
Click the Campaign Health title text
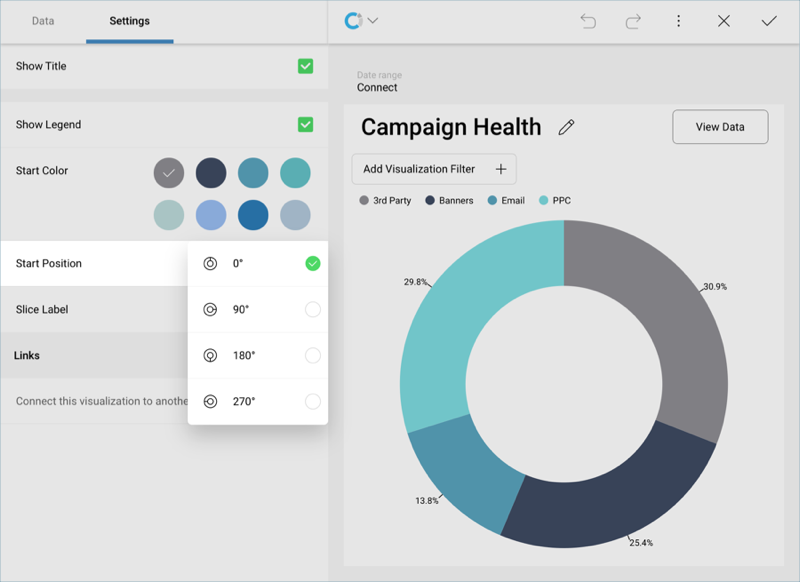(451, 127)
